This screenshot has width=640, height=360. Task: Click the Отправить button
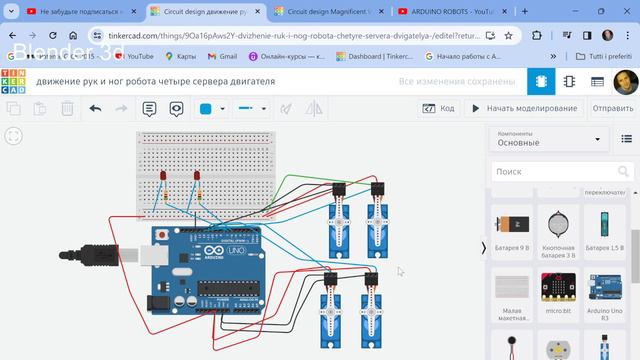pos(613,109)
